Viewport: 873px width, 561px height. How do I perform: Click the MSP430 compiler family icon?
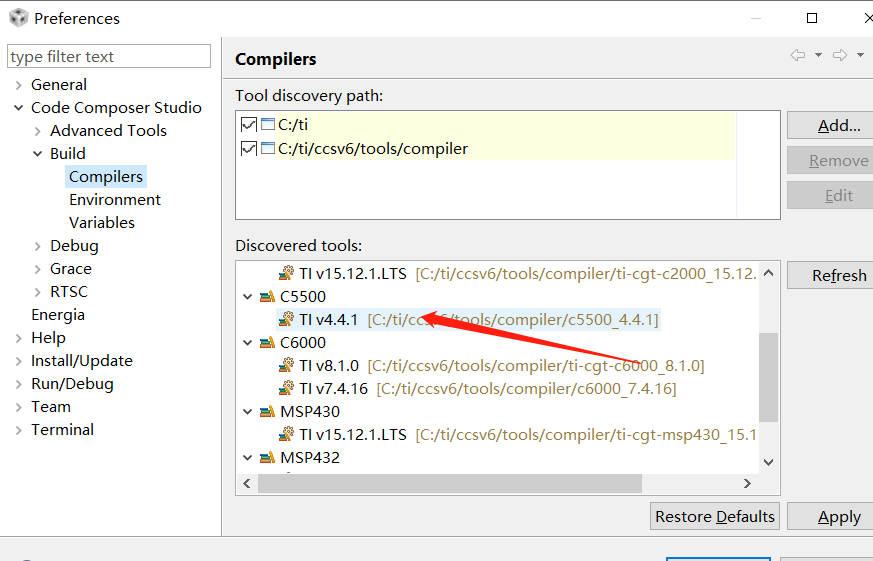267,412
